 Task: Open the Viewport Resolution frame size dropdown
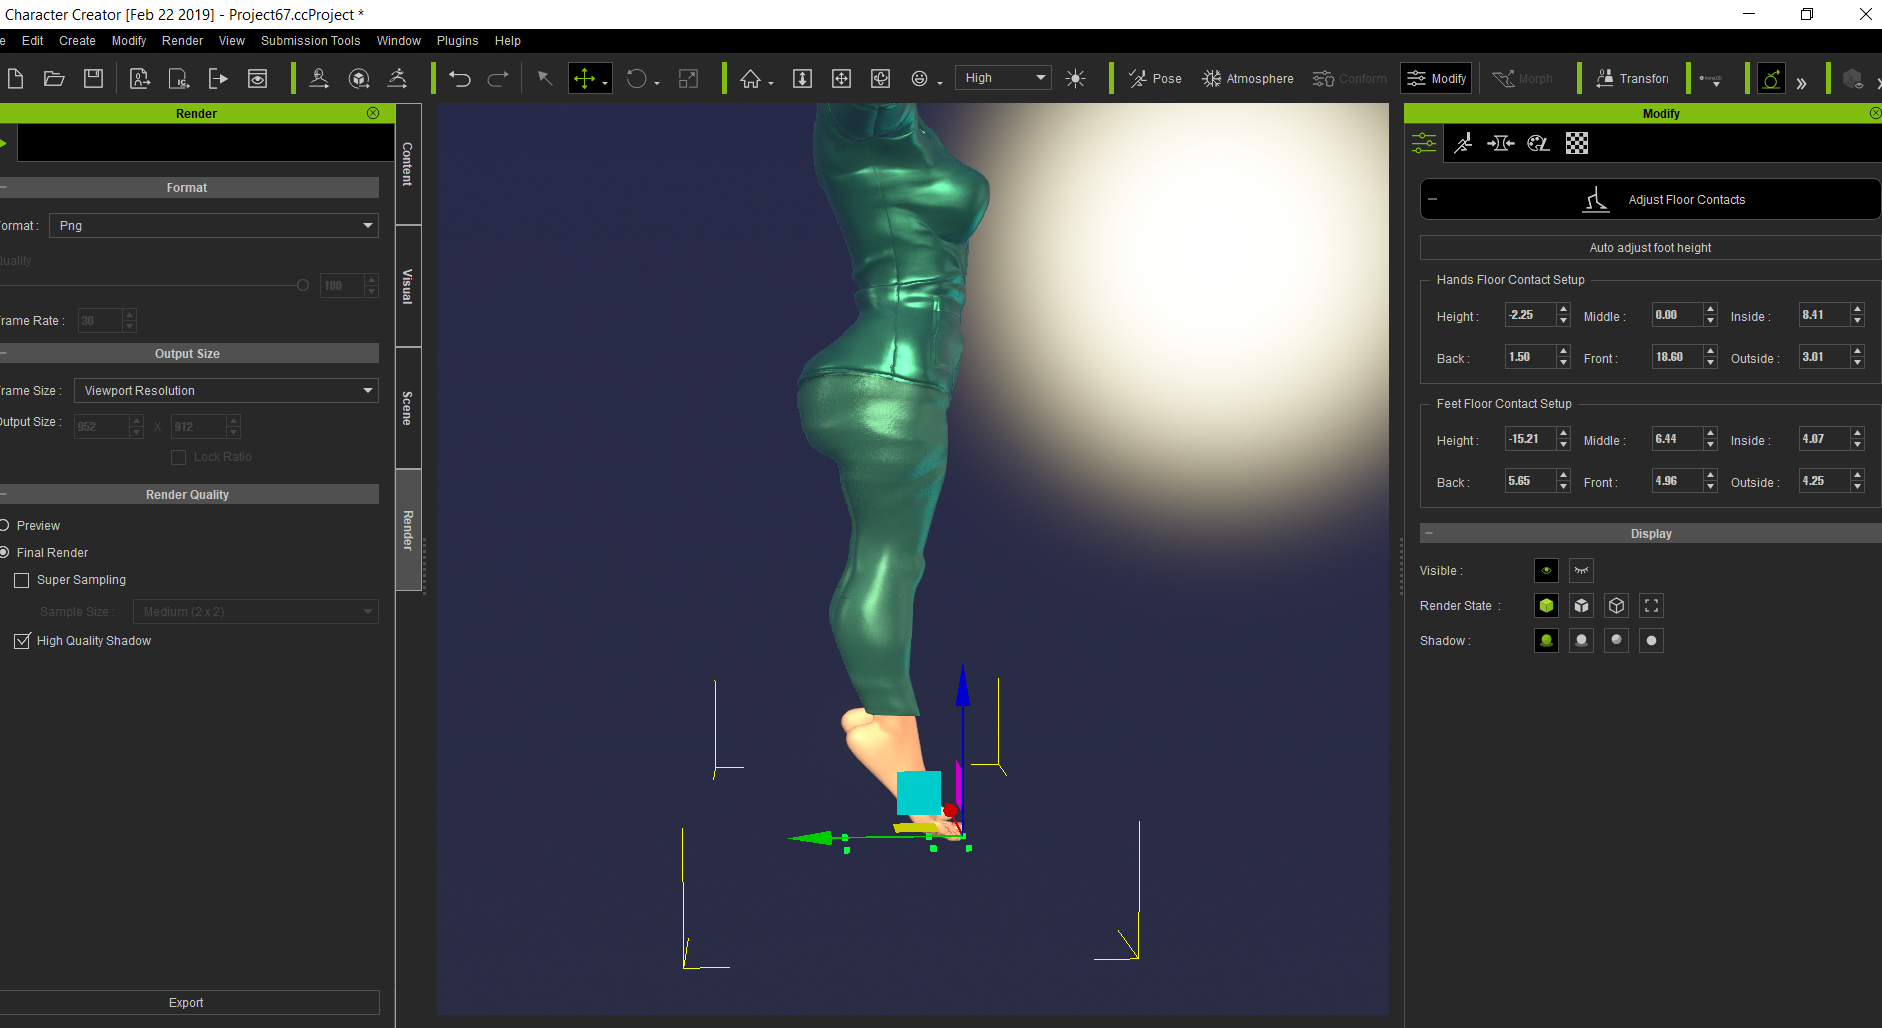coord(226,390)
